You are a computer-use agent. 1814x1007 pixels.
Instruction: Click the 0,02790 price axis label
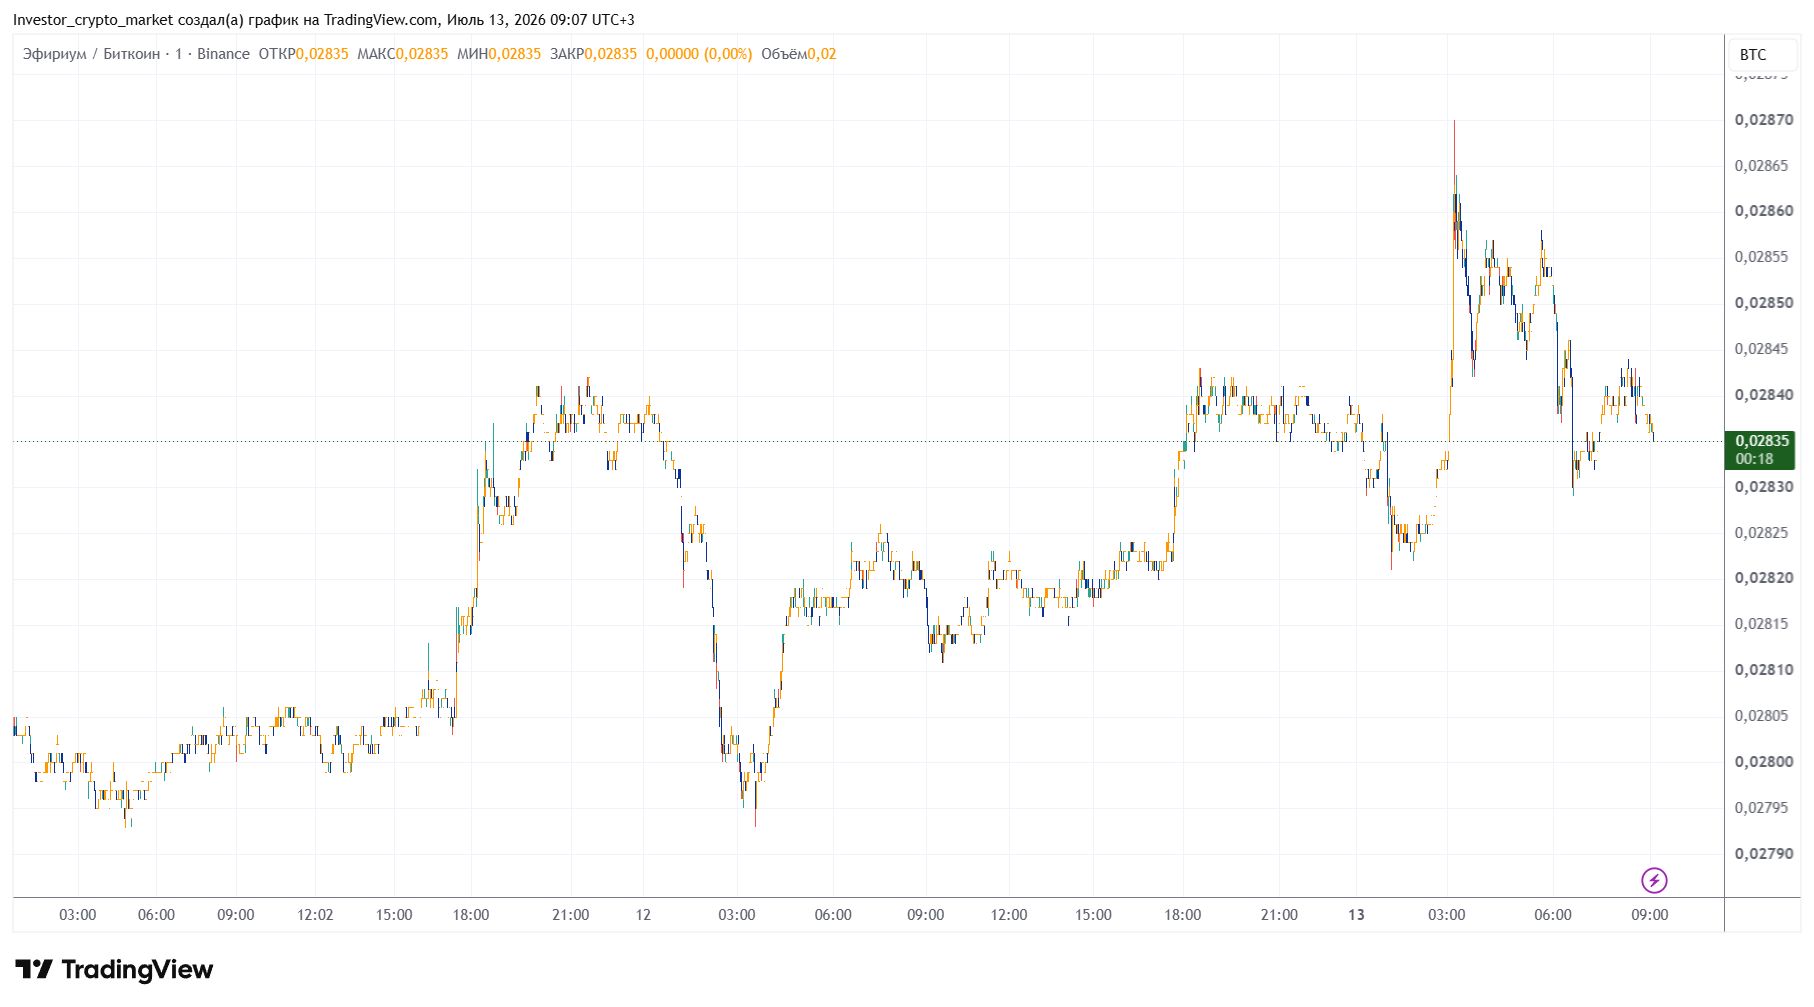tap(1764, 854)
